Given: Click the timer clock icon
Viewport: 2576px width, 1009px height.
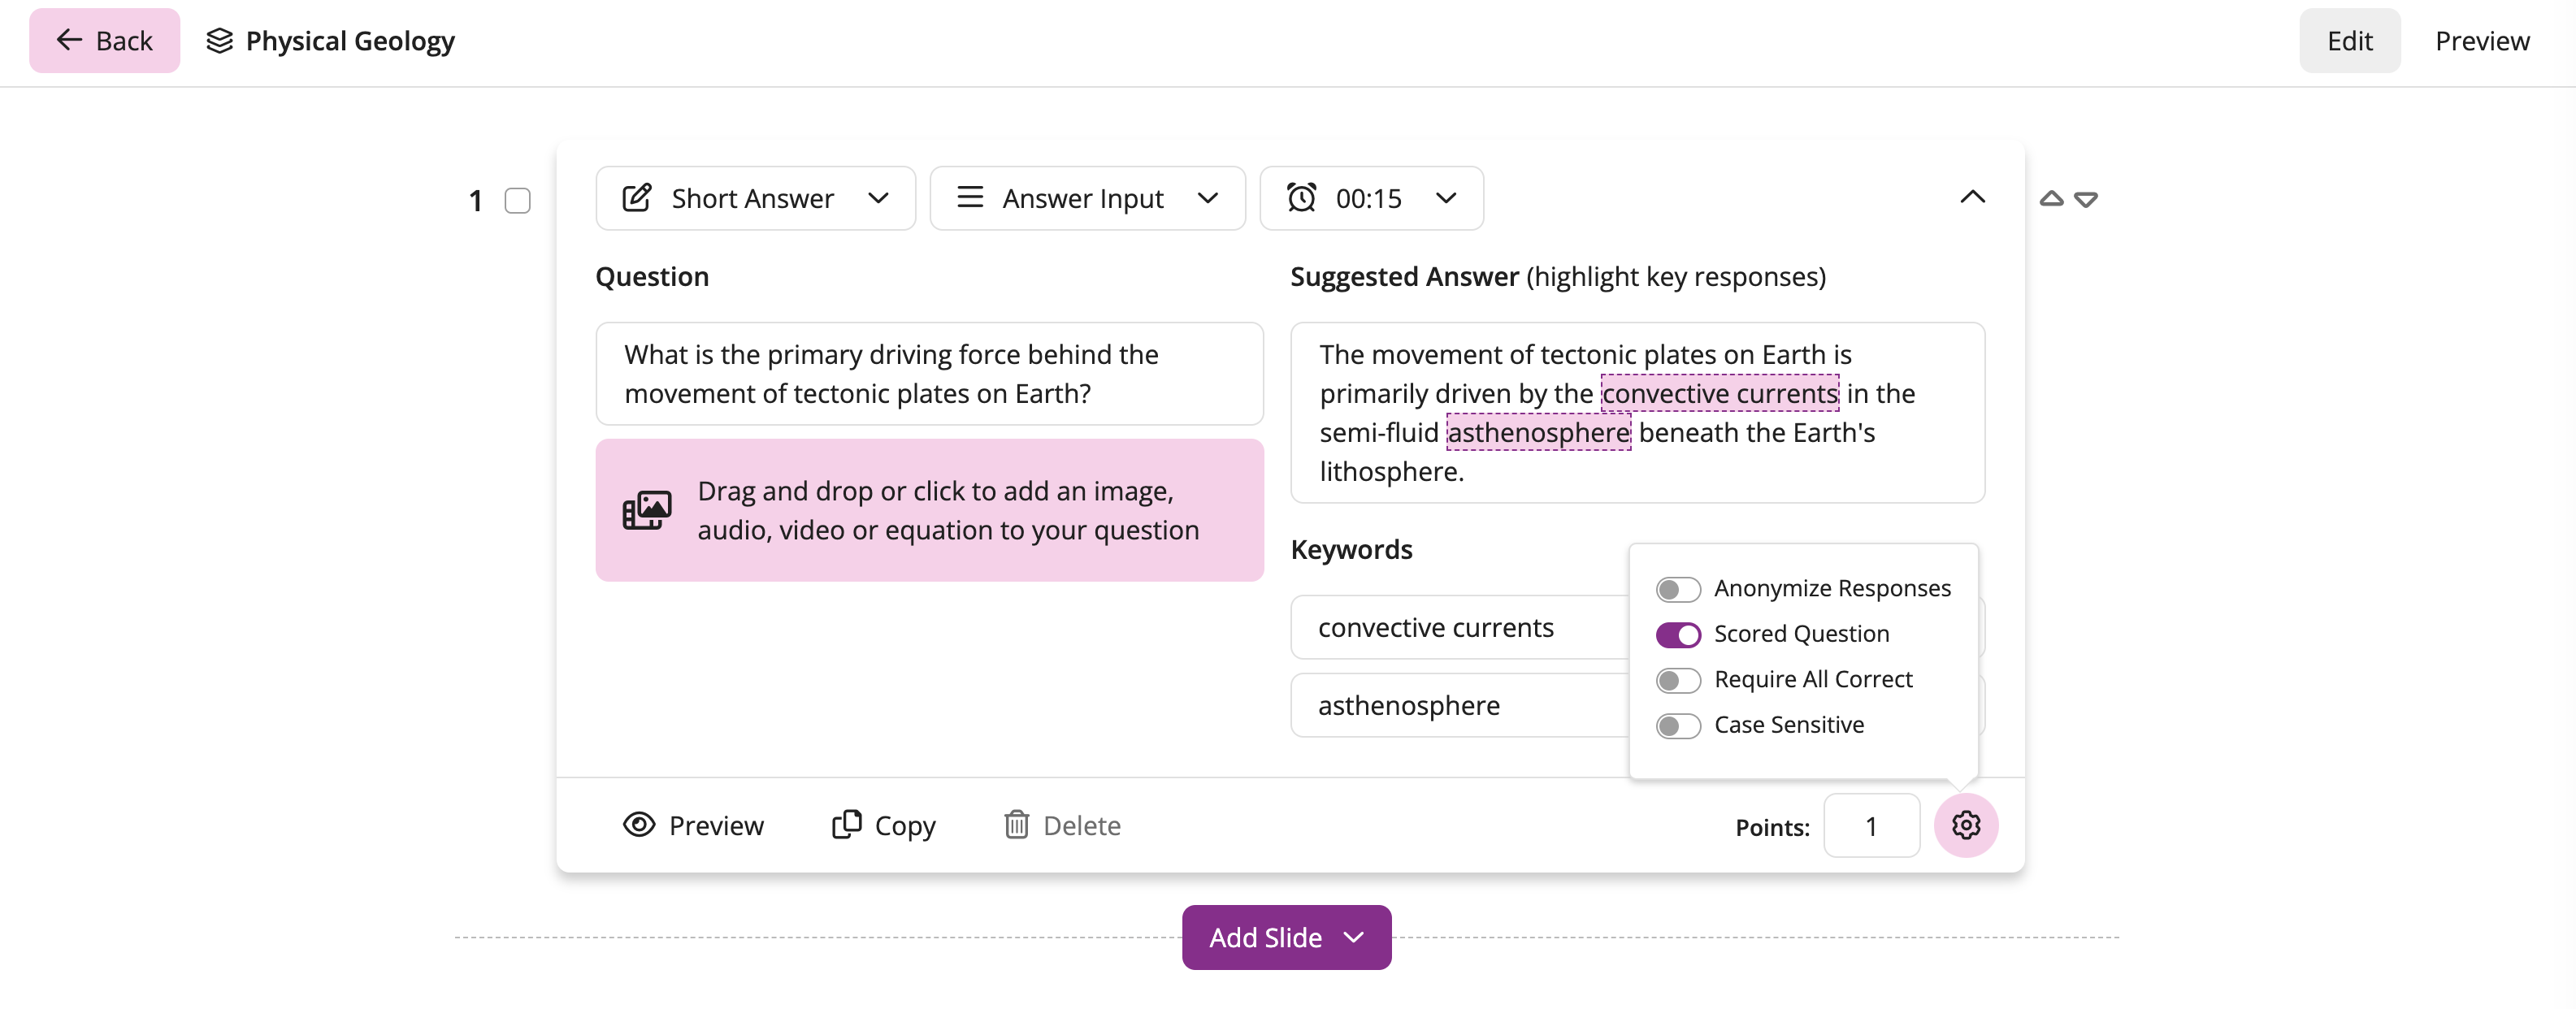Looking at the screenshot, I should pos(1301,196).
